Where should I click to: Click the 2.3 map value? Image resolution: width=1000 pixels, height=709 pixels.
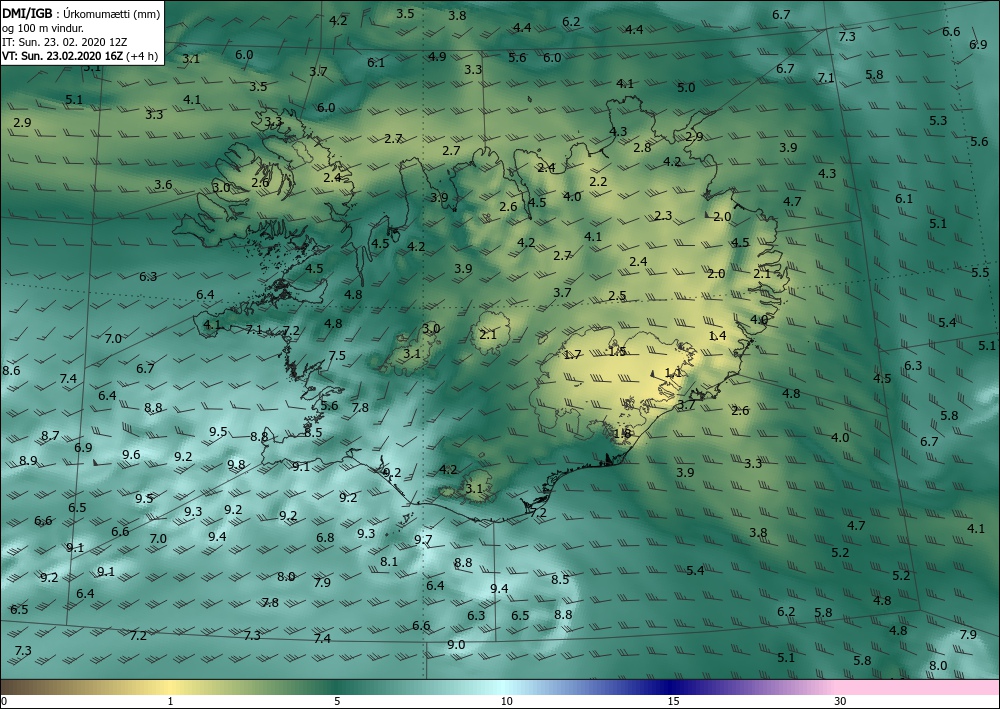(663, 216)
